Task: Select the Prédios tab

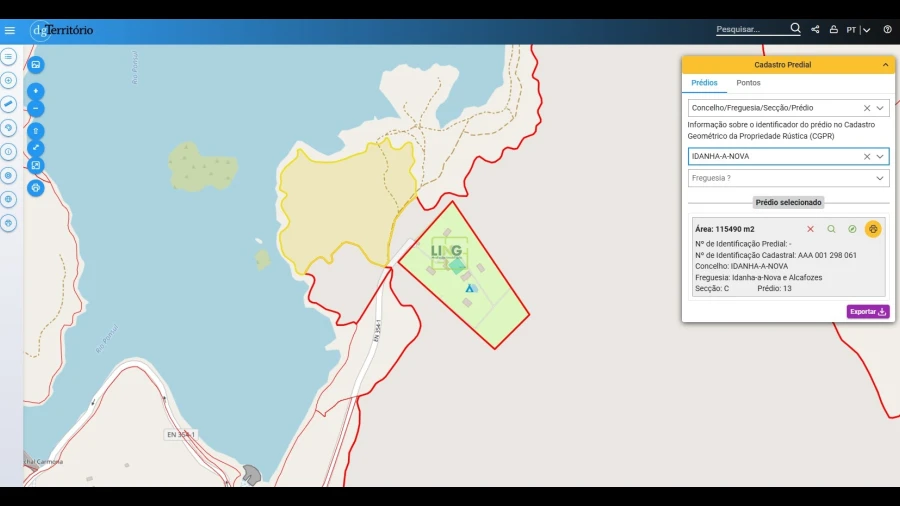Action: click(x=704, y=83)
